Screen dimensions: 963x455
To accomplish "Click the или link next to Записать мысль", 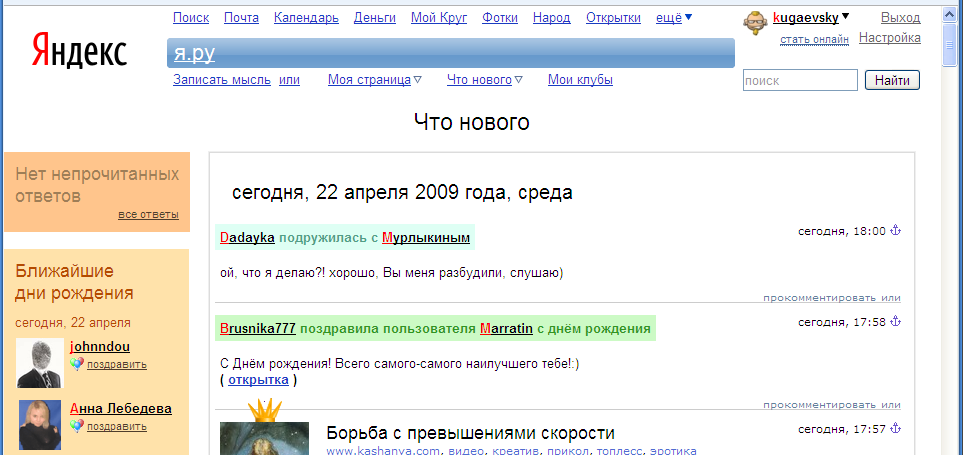I will 289,80.
